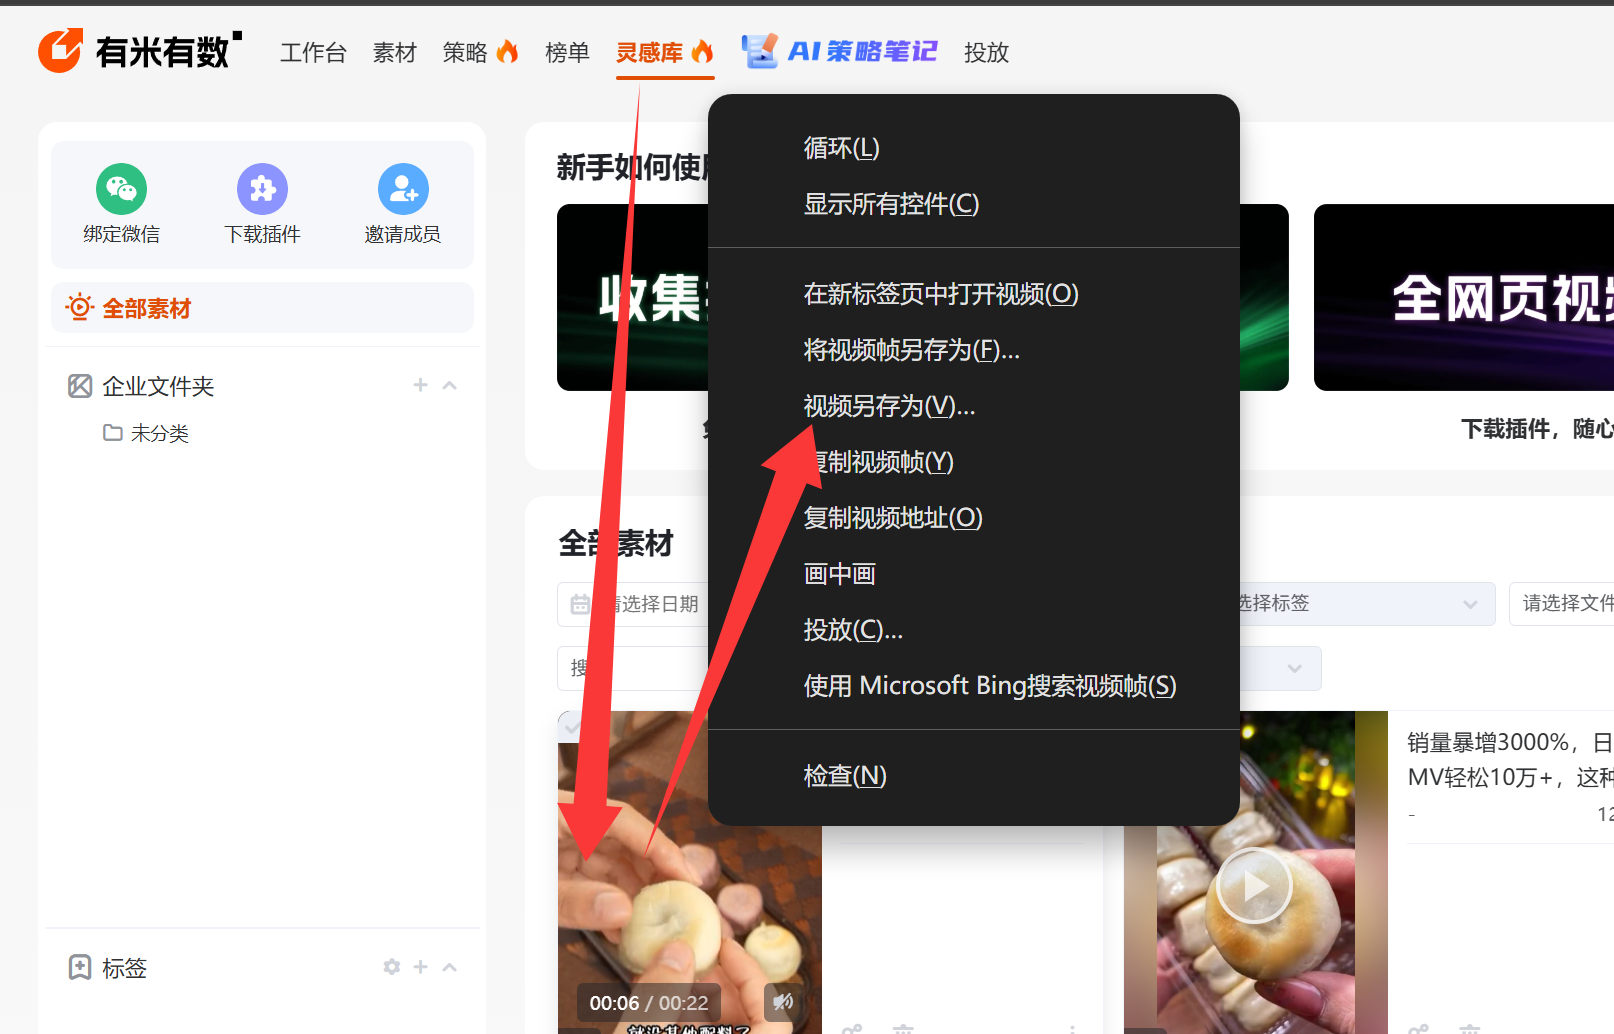1614x1034 pixels.
Task: Collapse the 标签 section
Action: [450, 967]
